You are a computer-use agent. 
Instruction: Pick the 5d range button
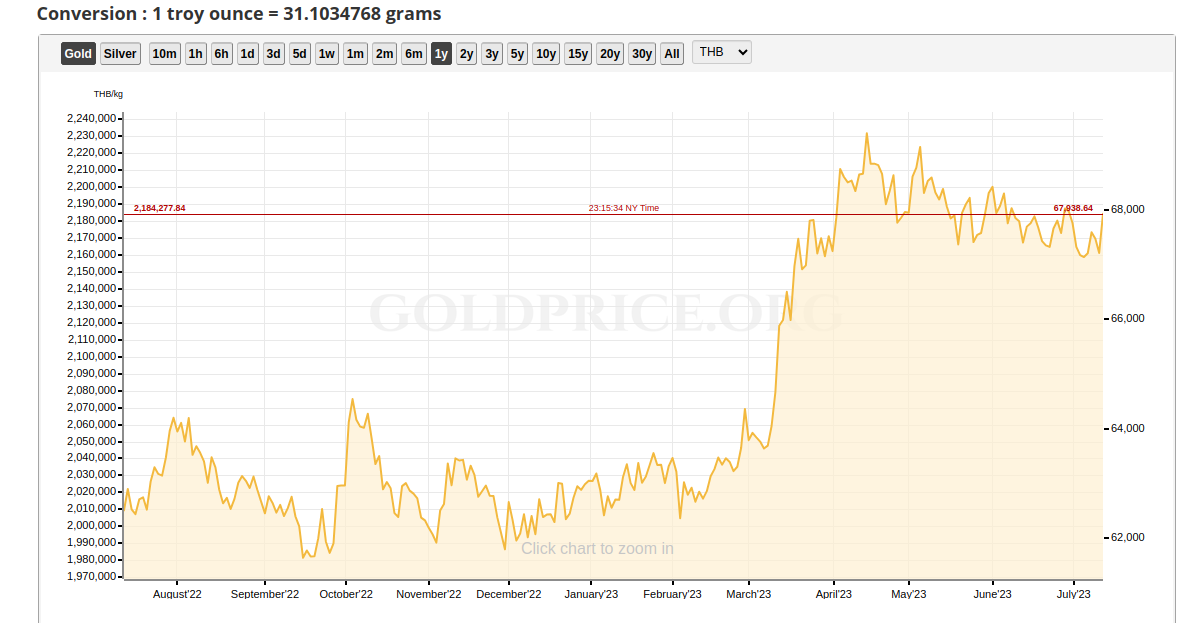click(x=300, y=54)
